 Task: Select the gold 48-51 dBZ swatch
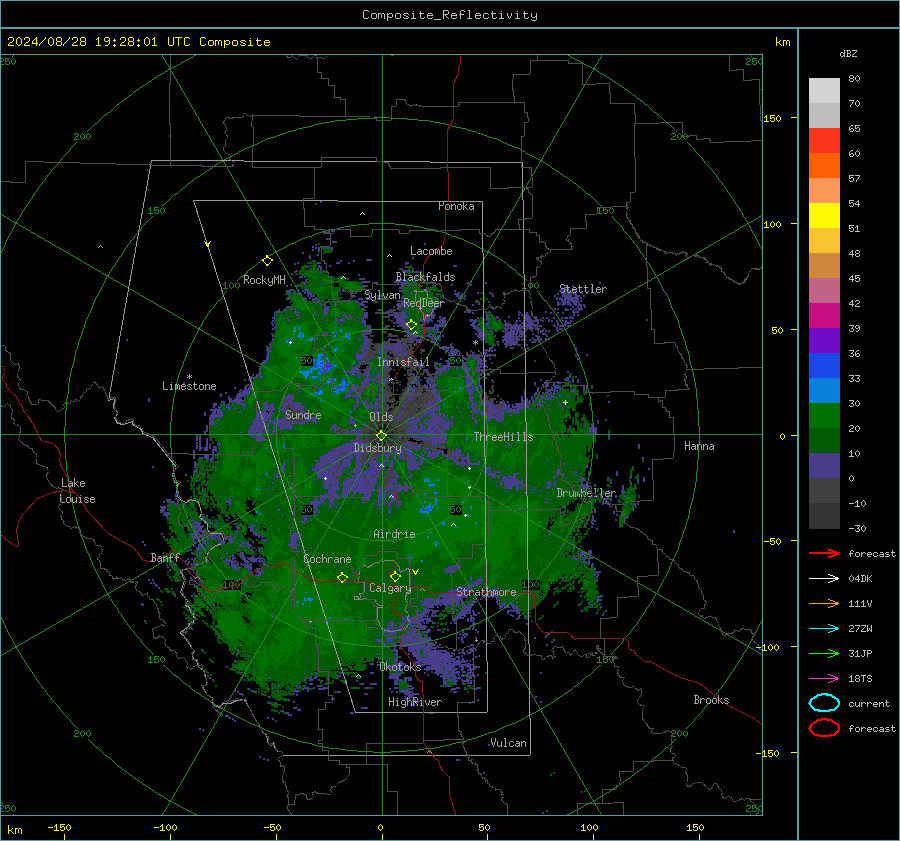click(x=824, y=241)
